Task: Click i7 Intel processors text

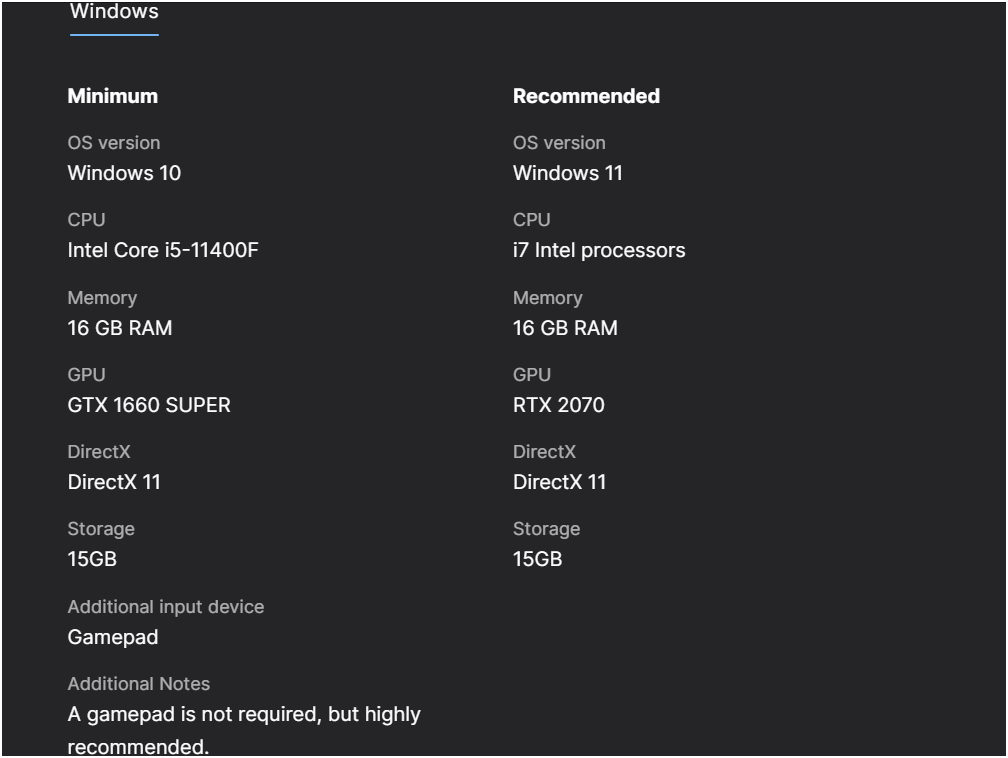Action: [x=599, y=250]
